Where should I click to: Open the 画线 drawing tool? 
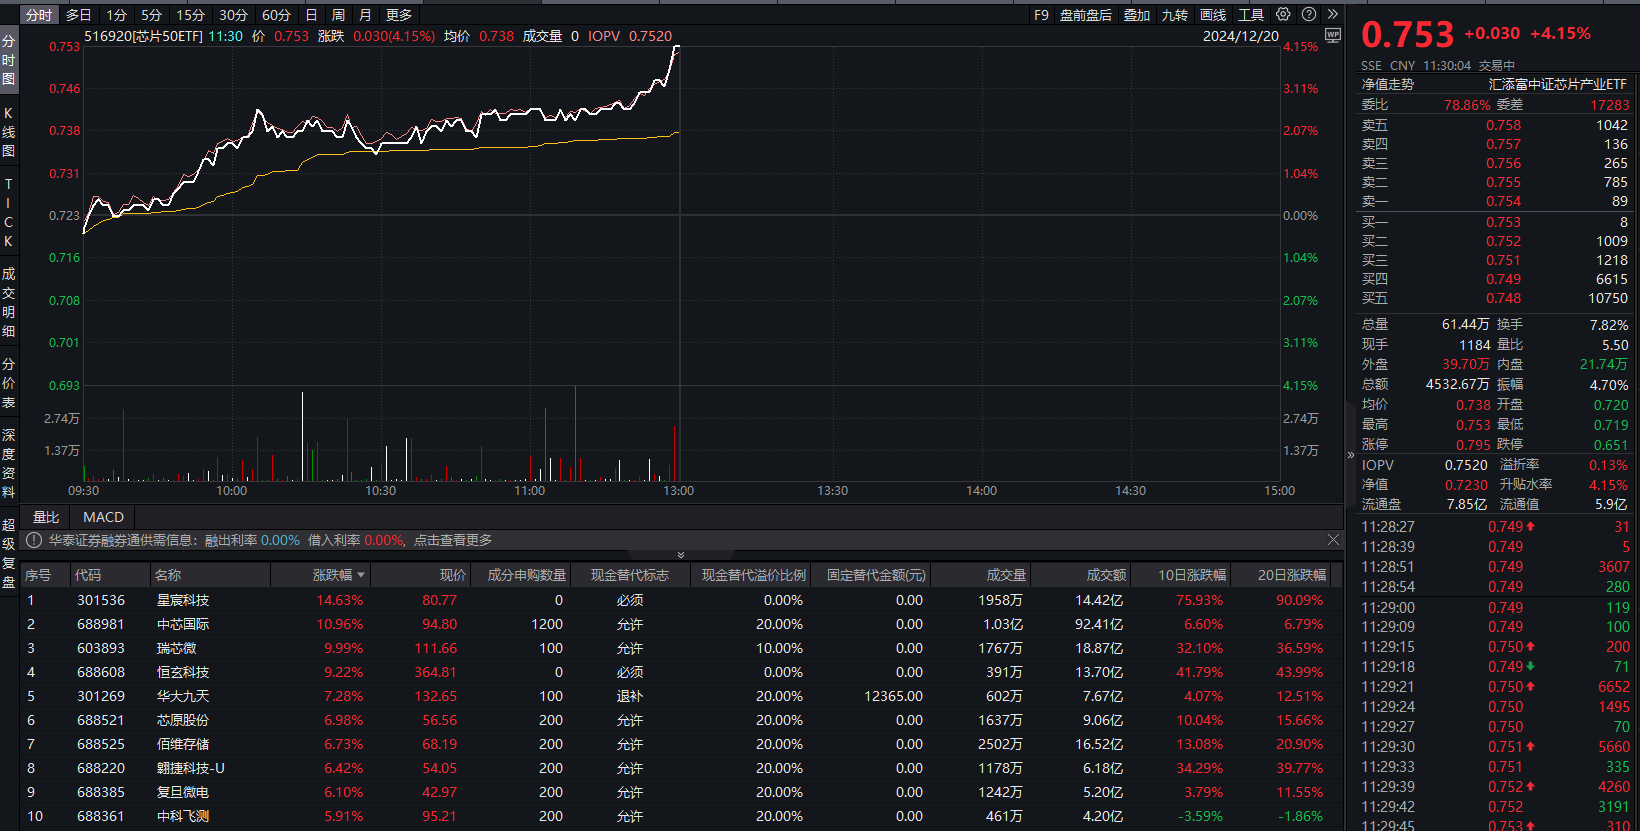(x=1212, y=15)
